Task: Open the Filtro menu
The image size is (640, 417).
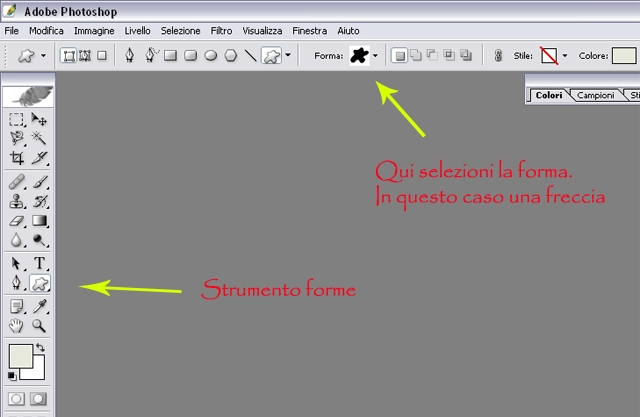Action: pyautogui.click(x=222, y=31)
